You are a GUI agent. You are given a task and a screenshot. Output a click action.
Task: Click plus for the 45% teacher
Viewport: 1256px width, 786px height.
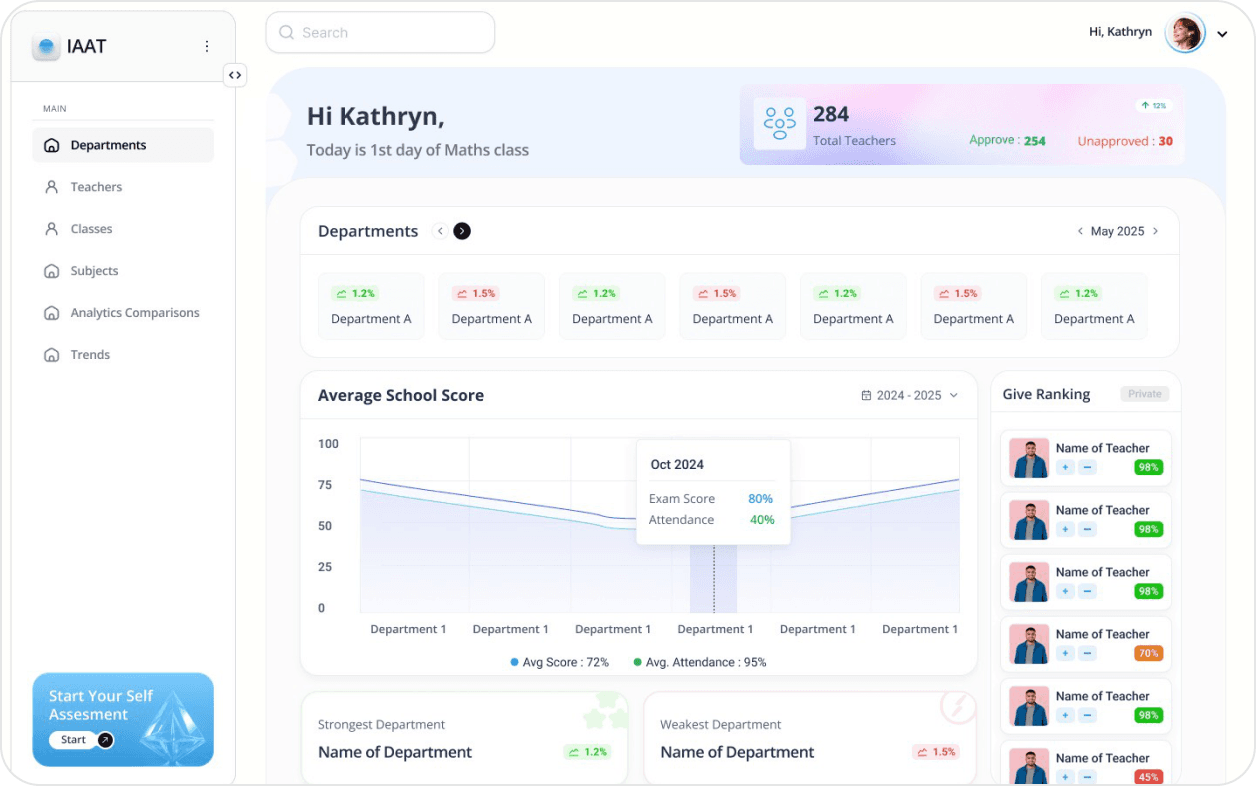click(x=1065, y=777)
